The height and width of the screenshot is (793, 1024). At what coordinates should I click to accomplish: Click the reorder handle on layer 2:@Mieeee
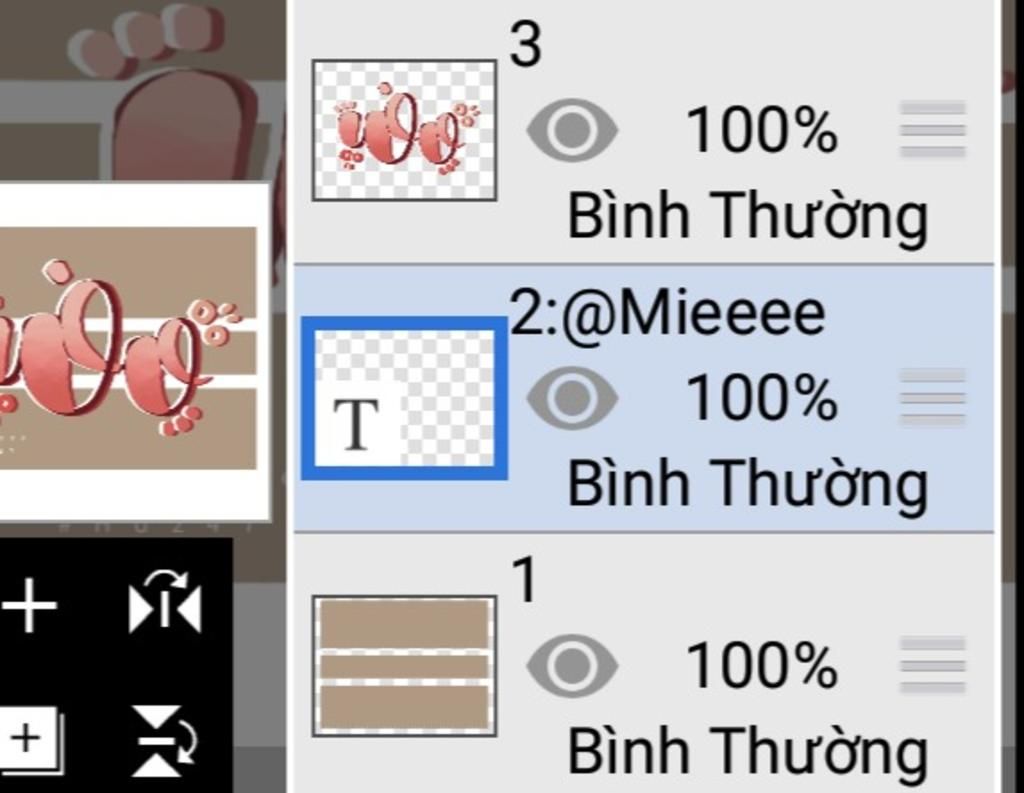pyautogui.click(x=932, y=397)
